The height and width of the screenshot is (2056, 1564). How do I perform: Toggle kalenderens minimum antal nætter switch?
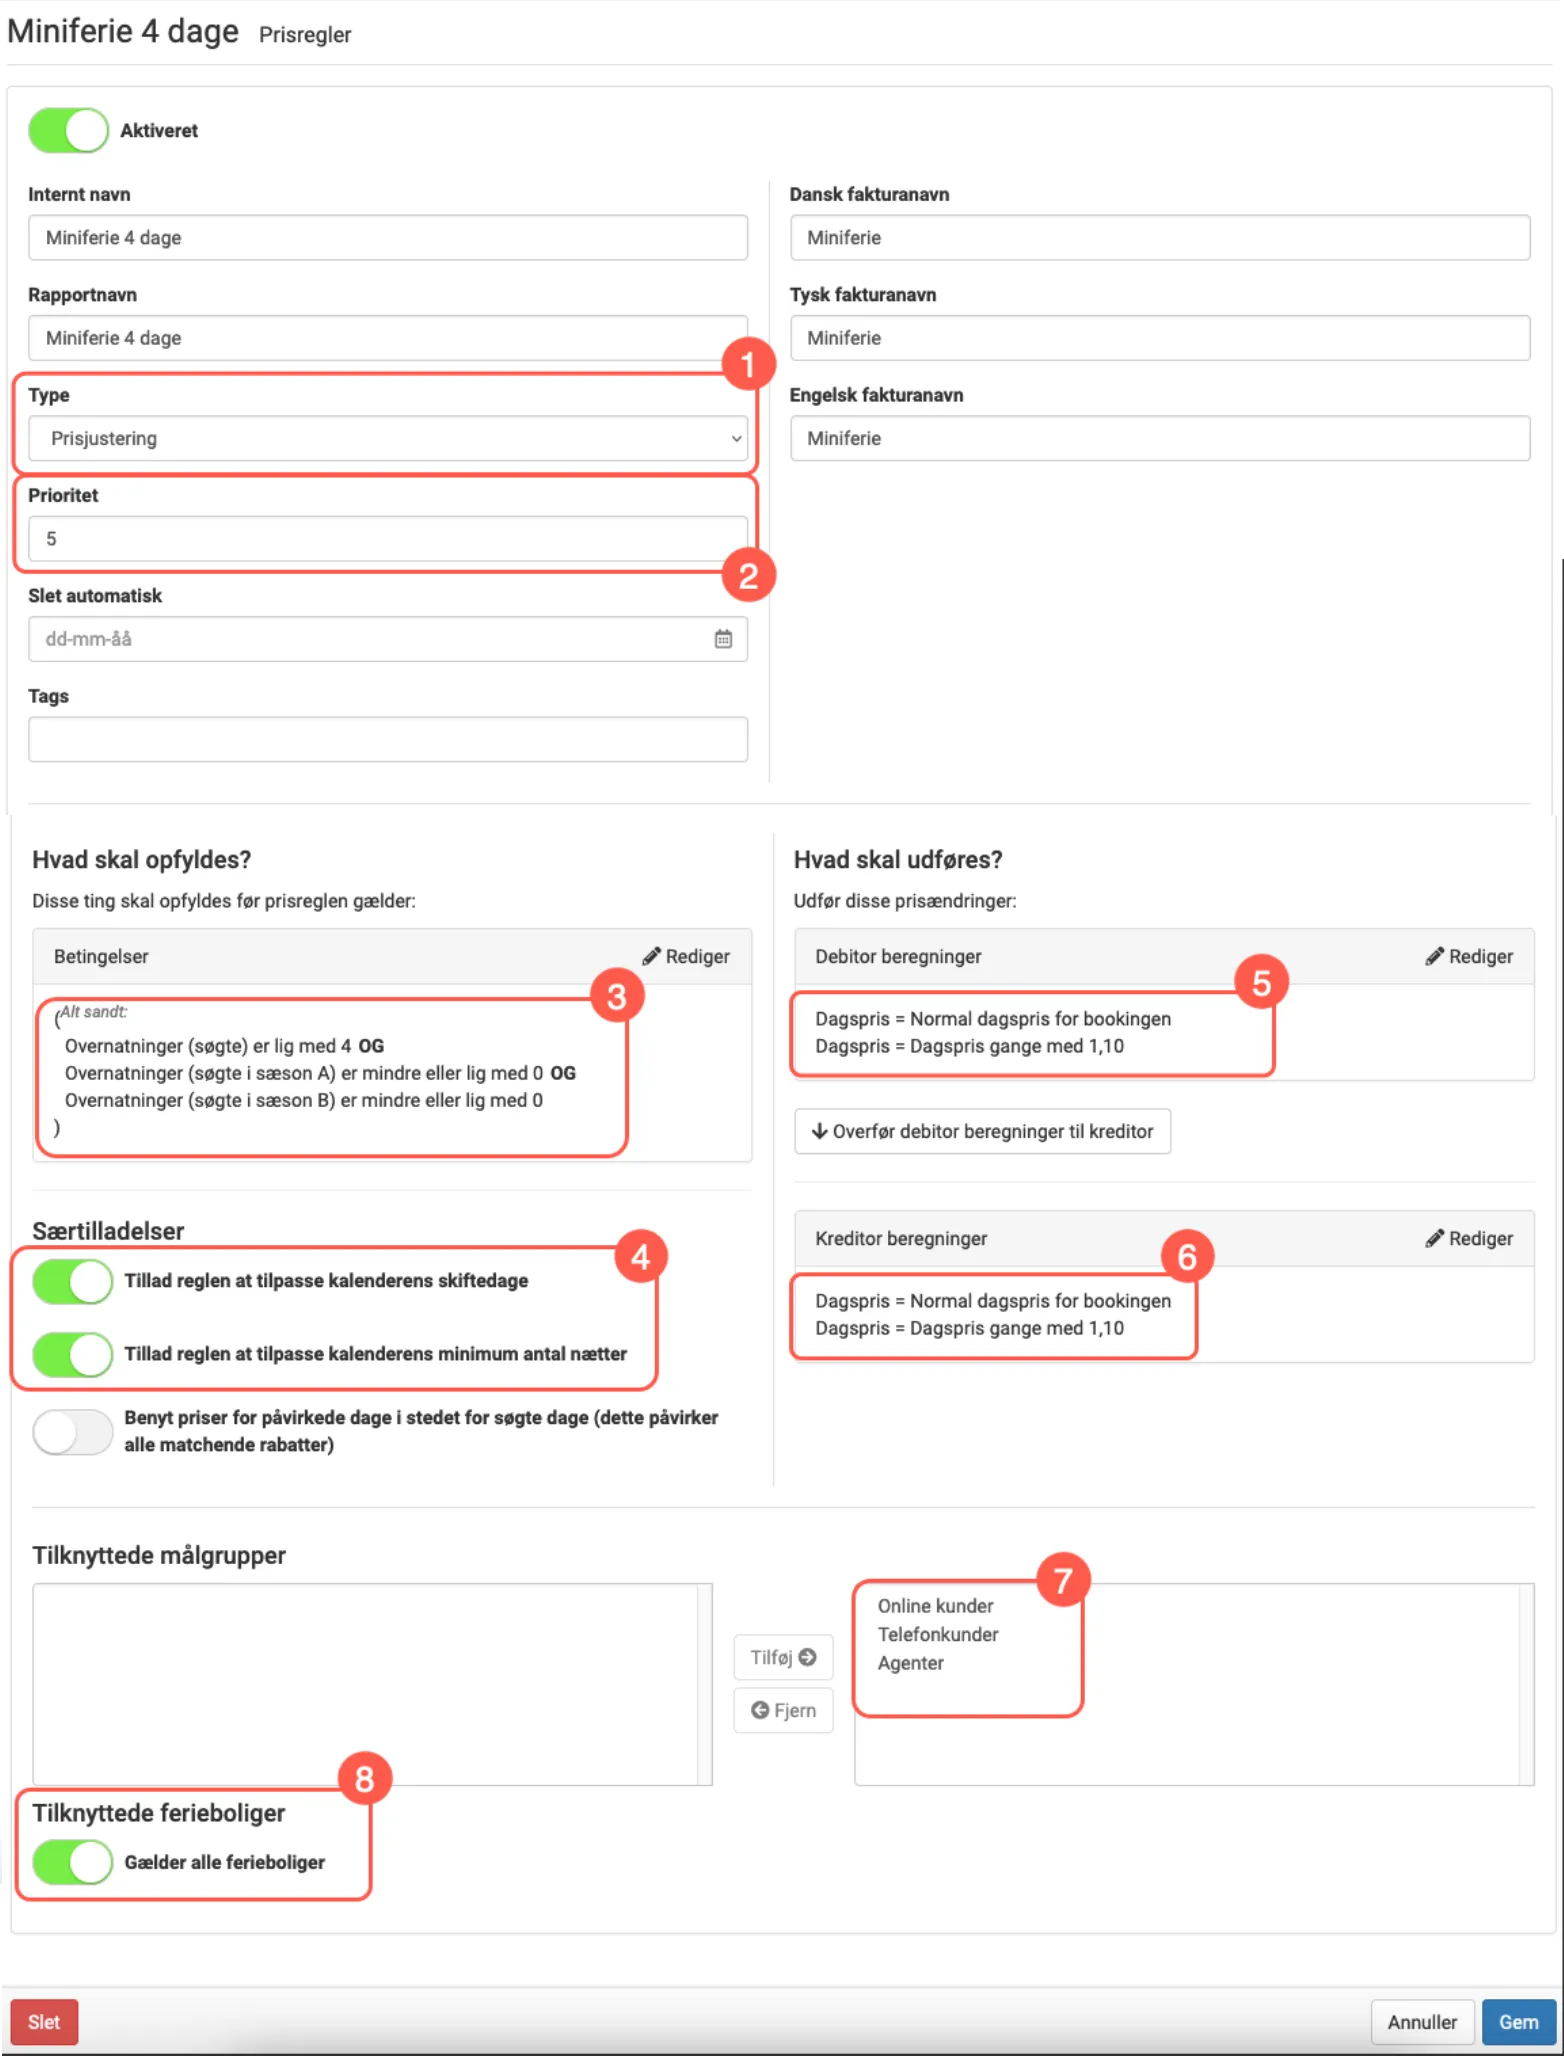coord(73,1354)
